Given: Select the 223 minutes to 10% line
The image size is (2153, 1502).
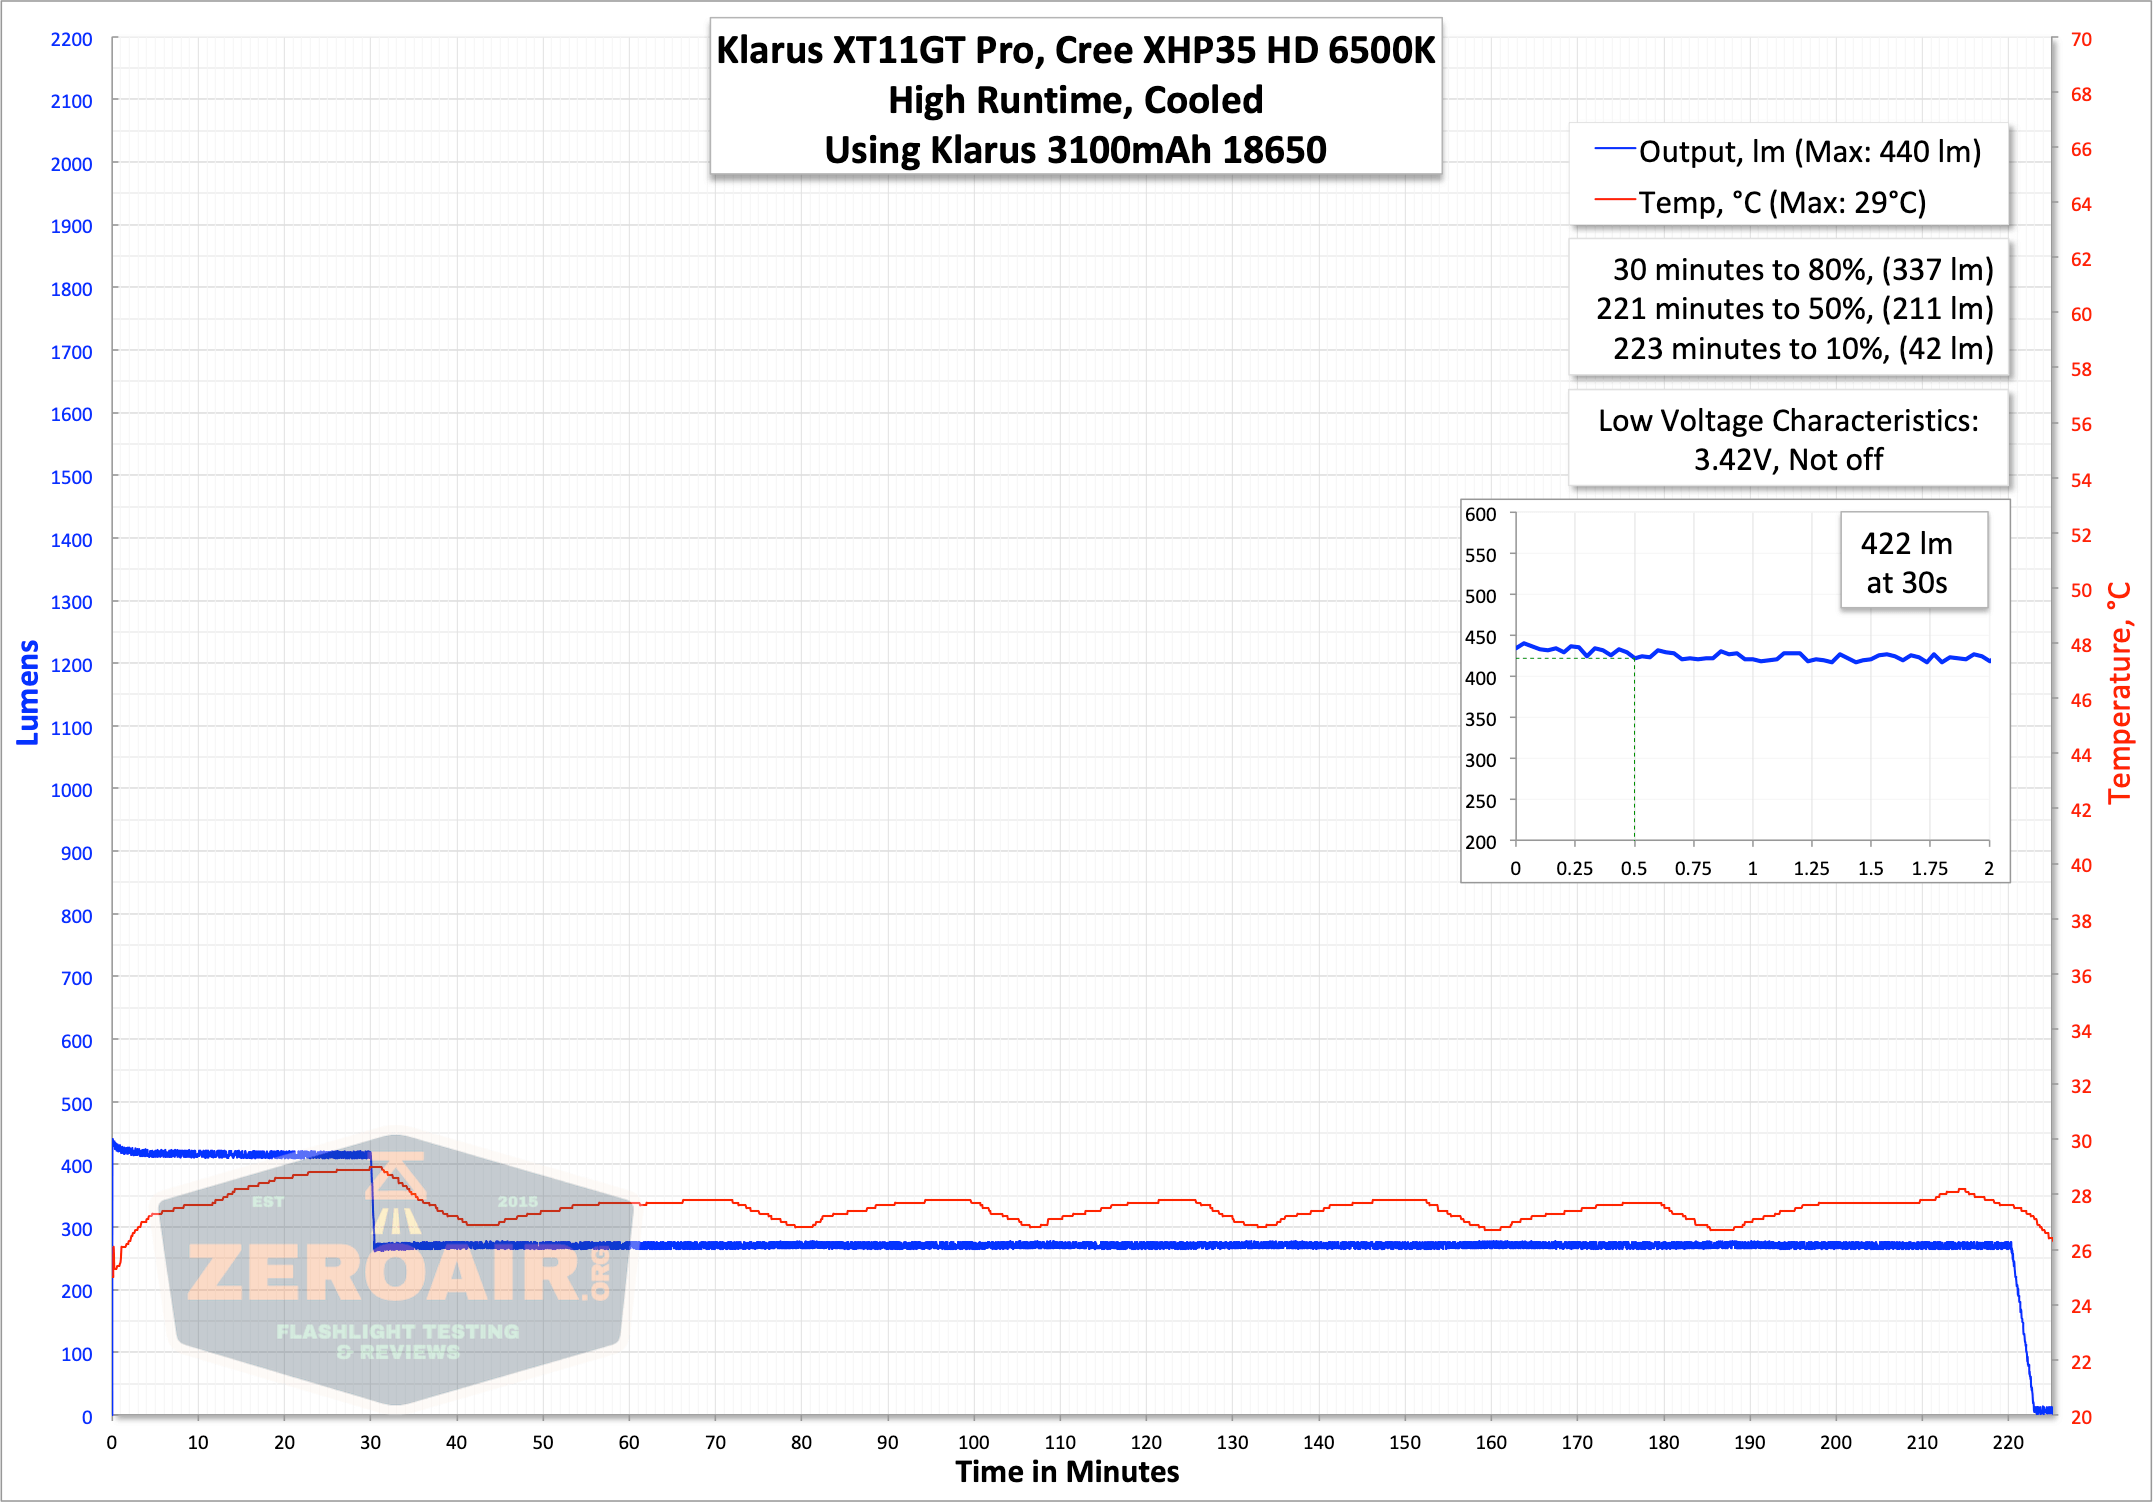Looking at the screenshot, I should [1803, 348].
